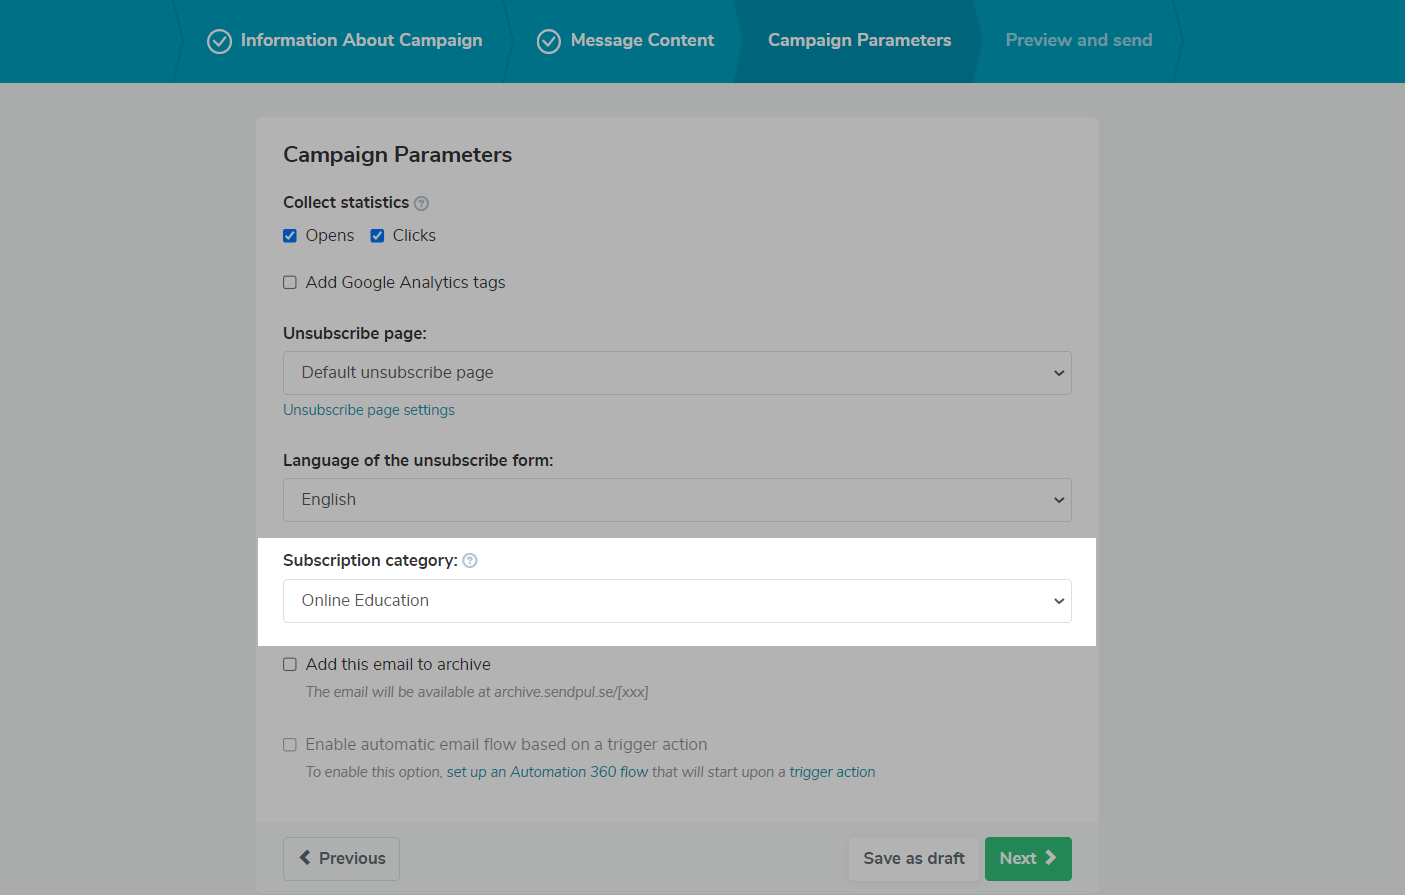
Task: Enable Add Google Analytics tags checkbox
Action: pos(290,283)
